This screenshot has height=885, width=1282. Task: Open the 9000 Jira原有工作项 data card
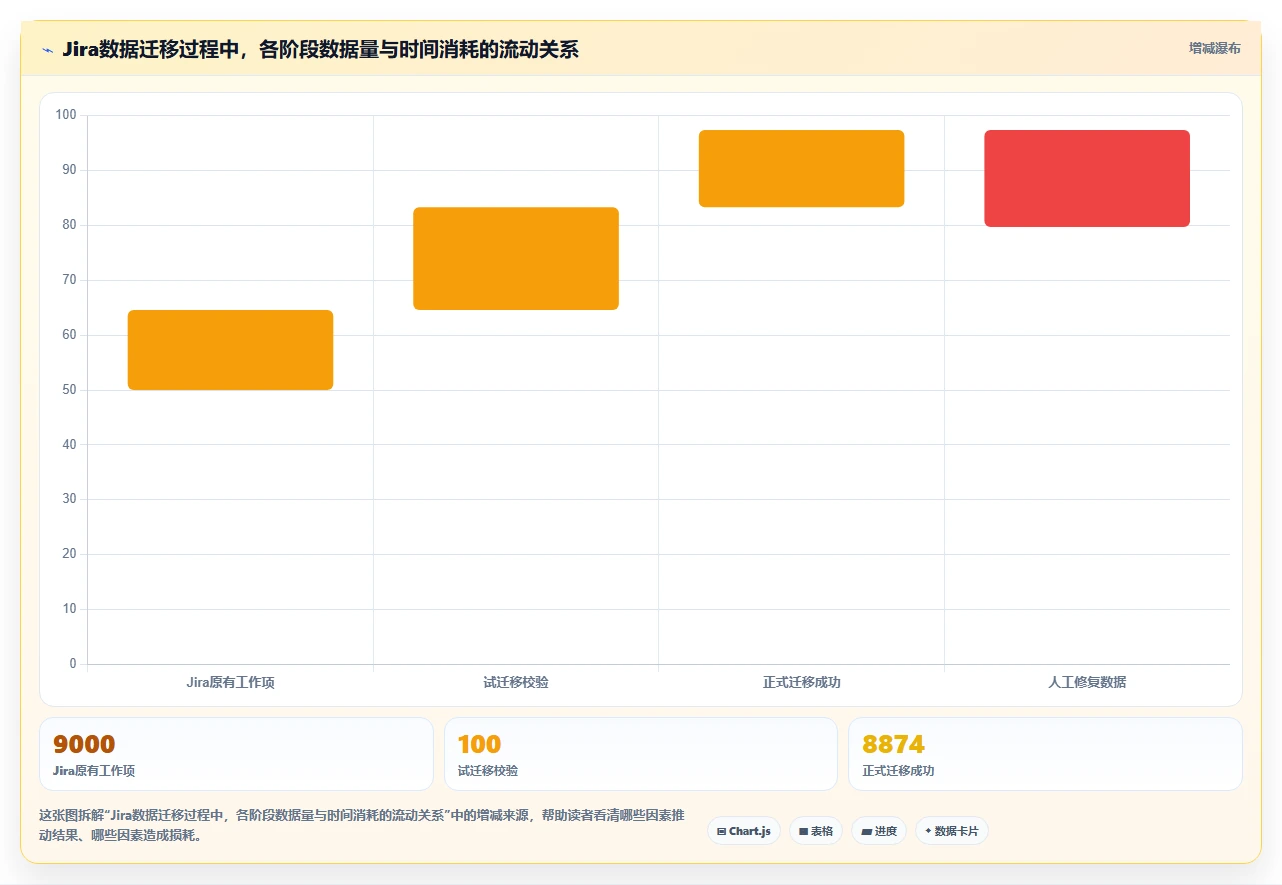[236, 754]
